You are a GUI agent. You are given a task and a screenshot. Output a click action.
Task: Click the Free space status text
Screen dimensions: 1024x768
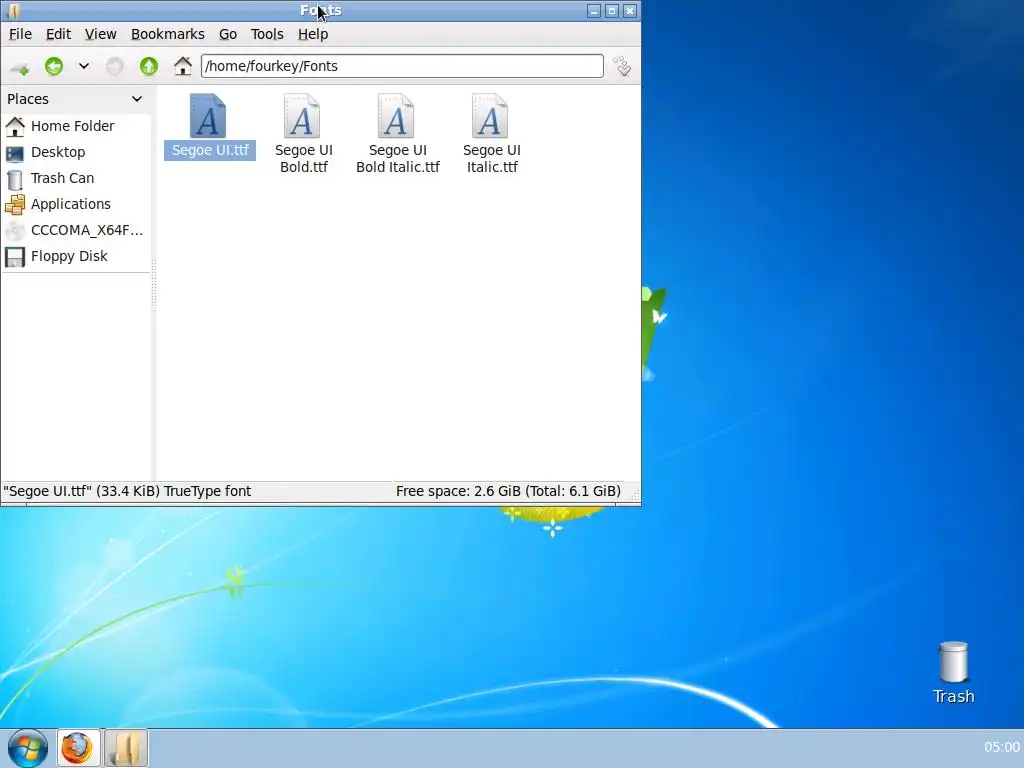click(x=508, y=491)
